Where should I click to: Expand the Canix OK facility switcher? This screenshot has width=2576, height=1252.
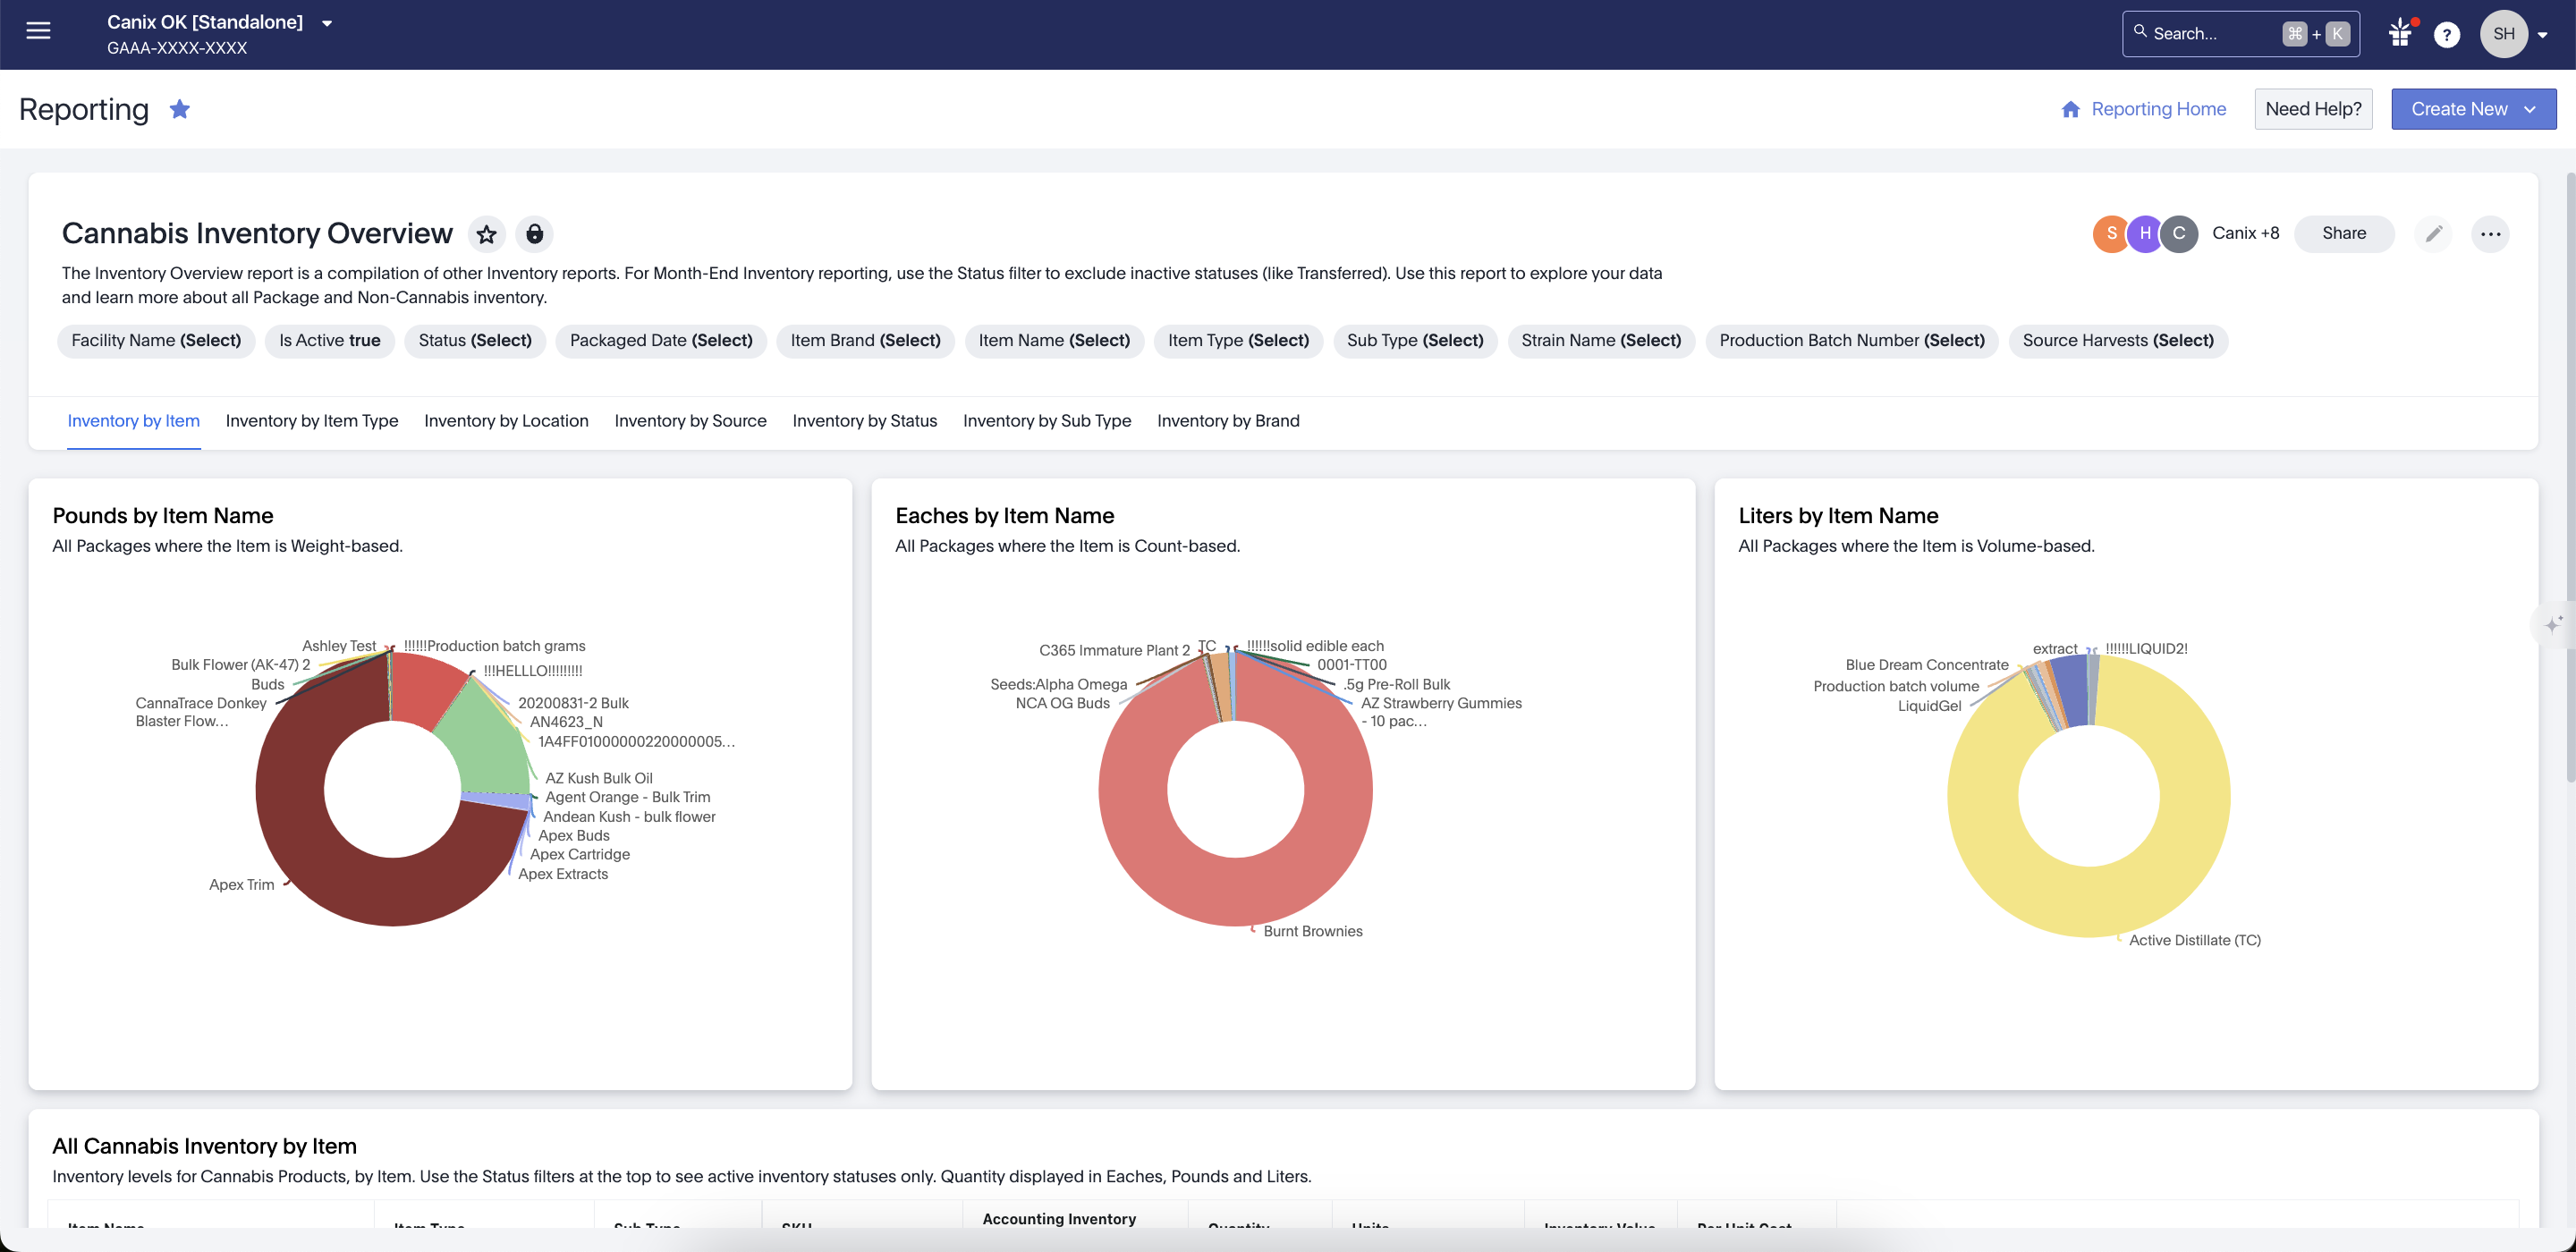coord(326,23)
